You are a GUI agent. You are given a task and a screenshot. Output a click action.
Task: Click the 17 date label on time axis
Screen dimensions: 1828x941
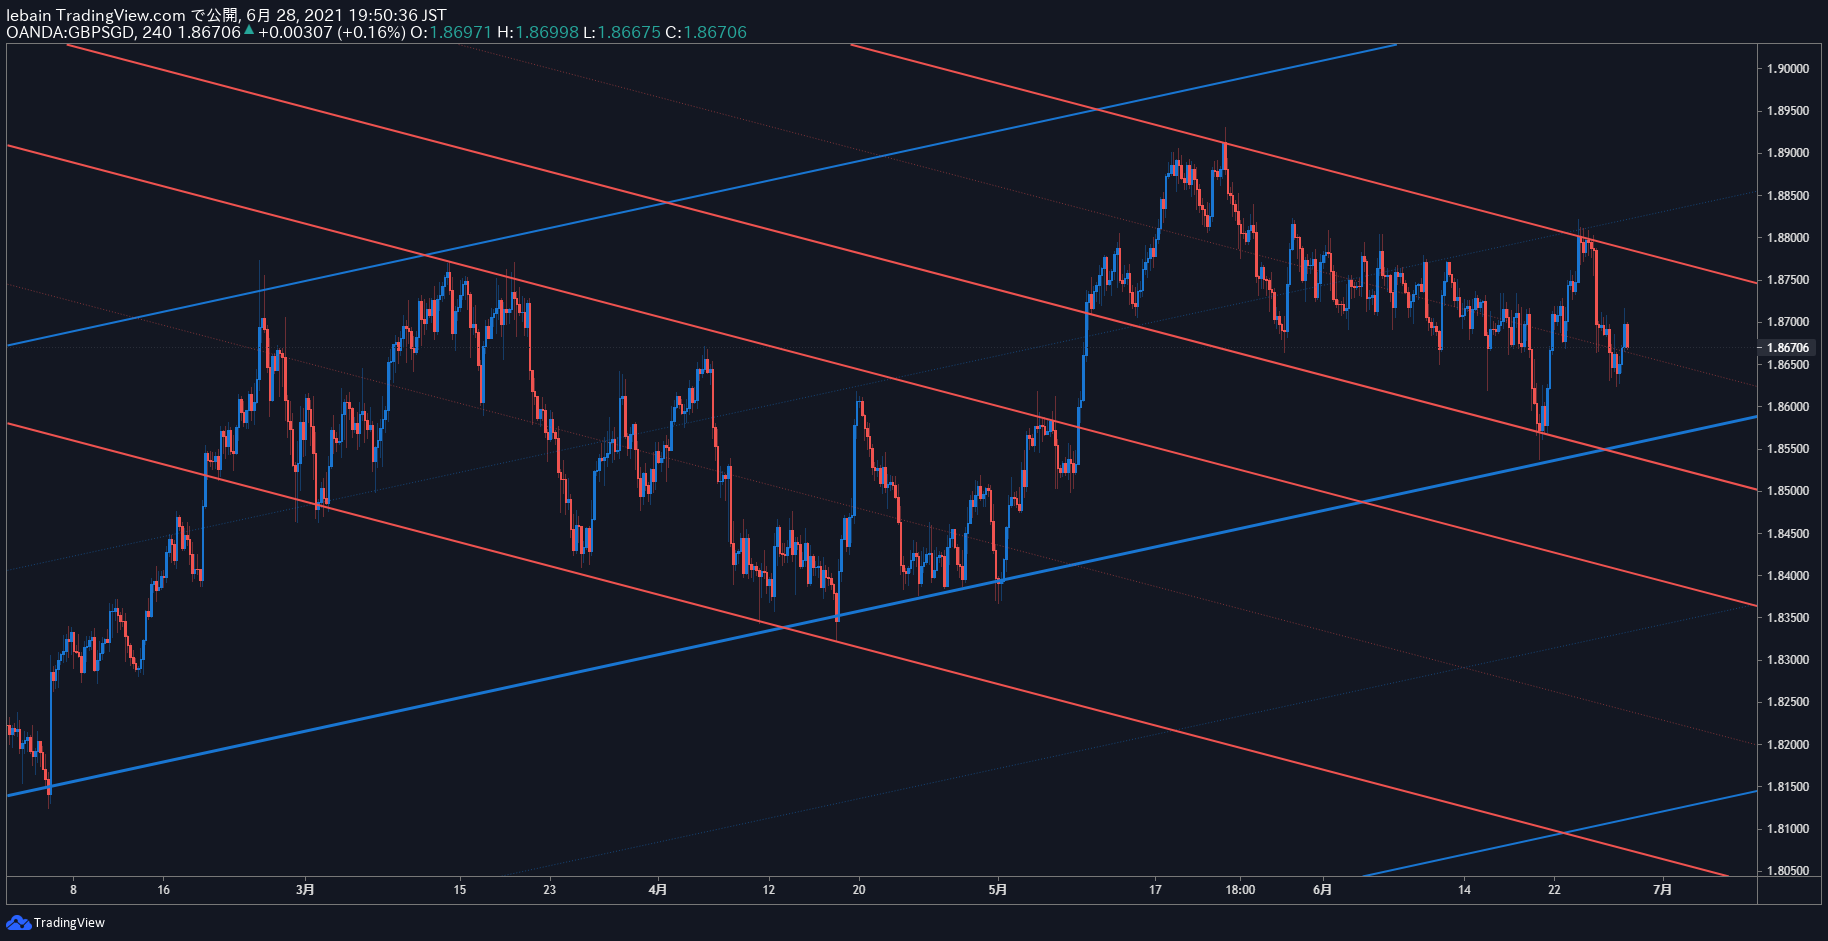pyautogui.click(x=1156, y=890)
